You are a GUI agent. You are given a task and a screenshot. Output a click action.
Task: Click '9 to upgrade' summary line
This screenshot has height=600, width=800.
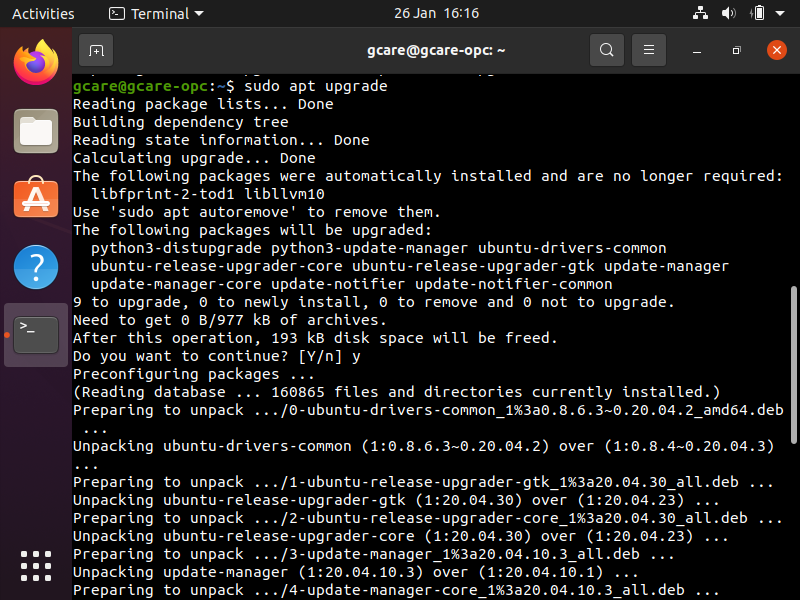(373, 302)
